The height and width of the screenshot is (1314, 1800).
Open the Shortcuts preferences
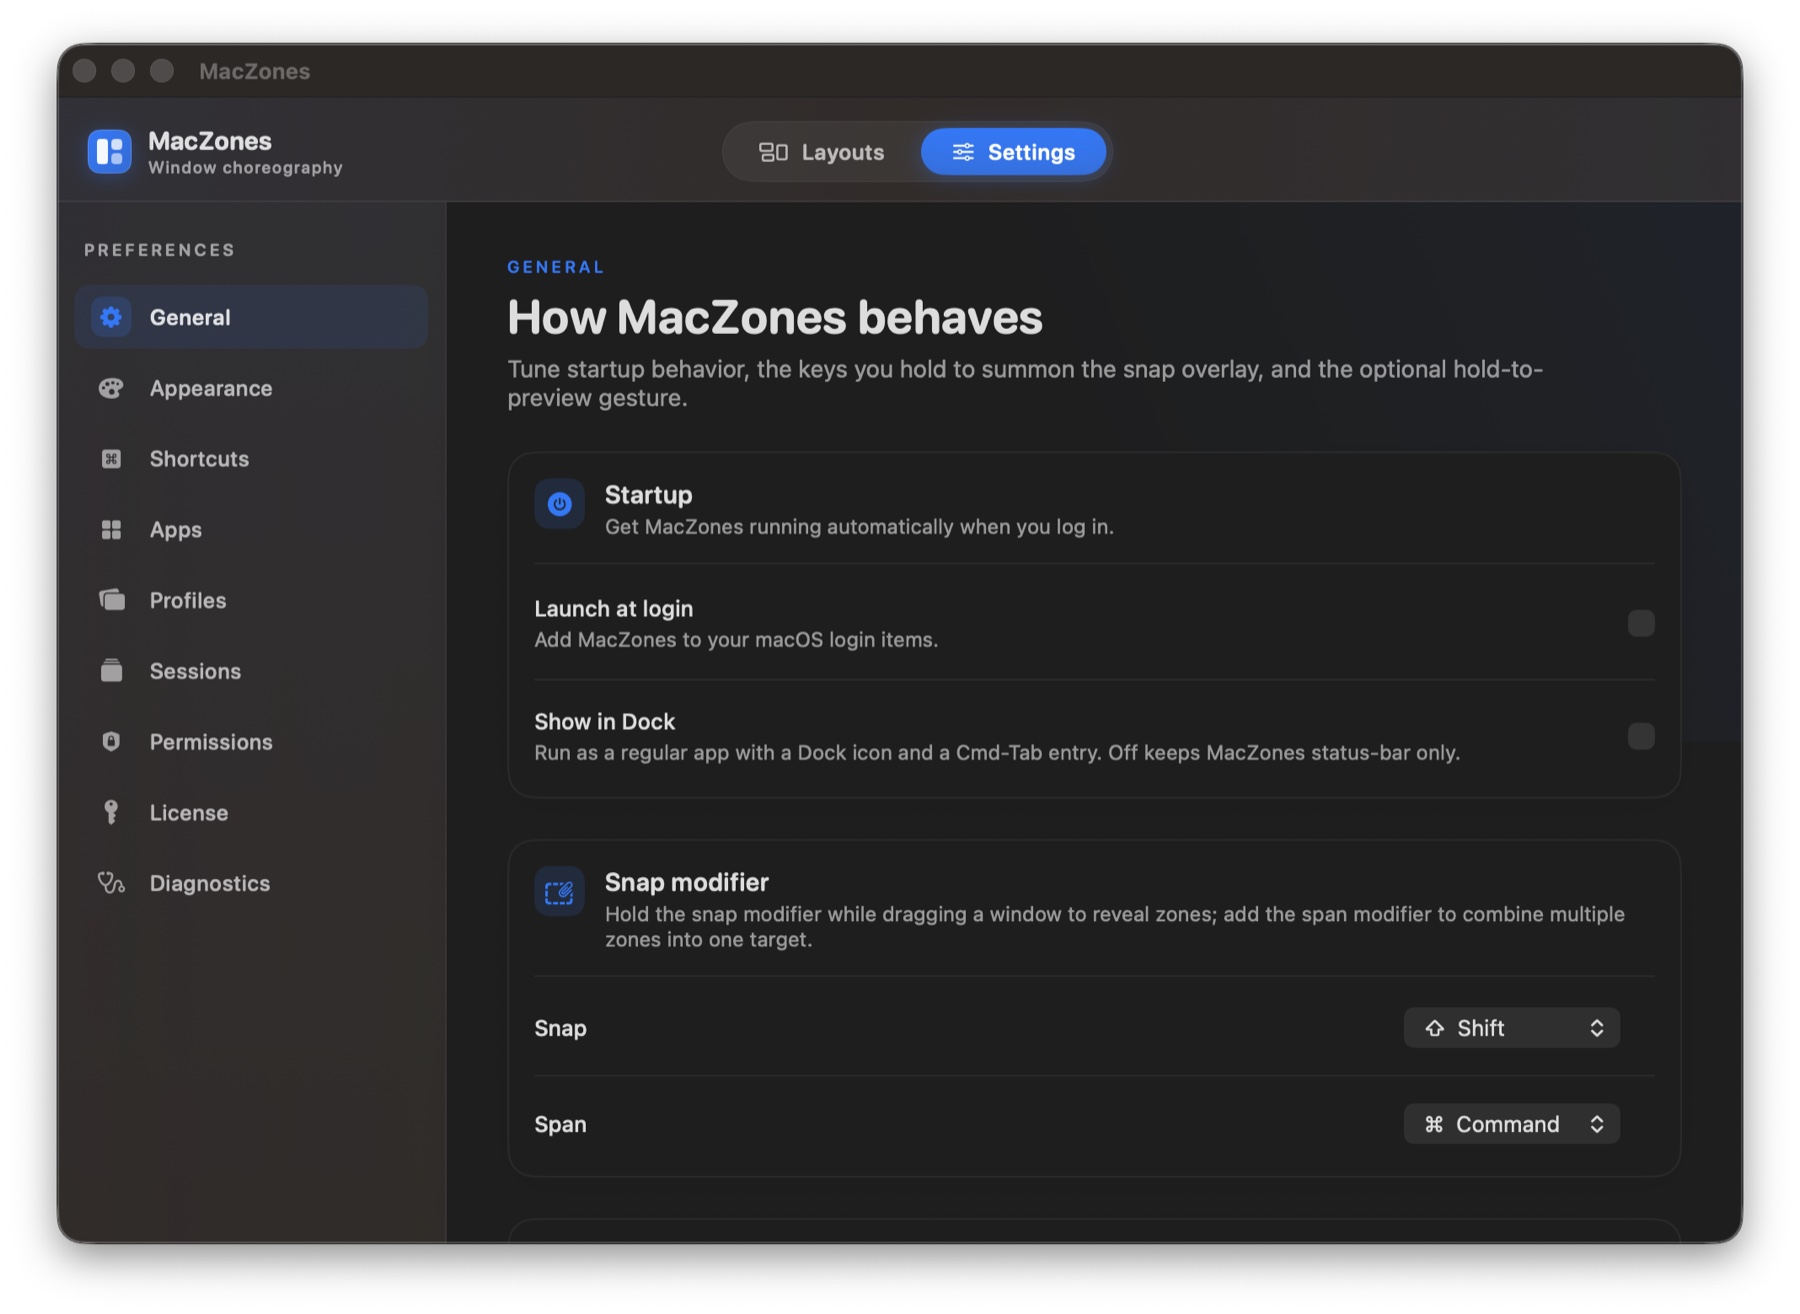251,459
